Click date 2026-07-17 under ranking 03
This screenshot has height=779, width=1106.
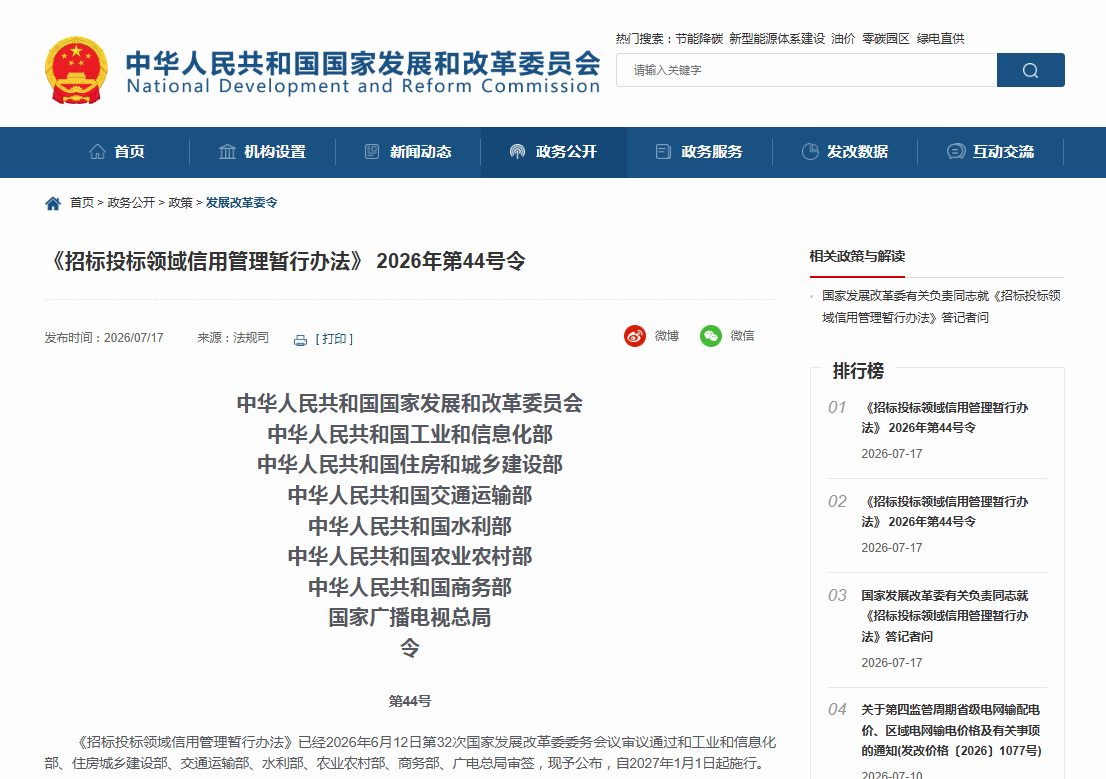pyautogui.click(x=892, y=663)
